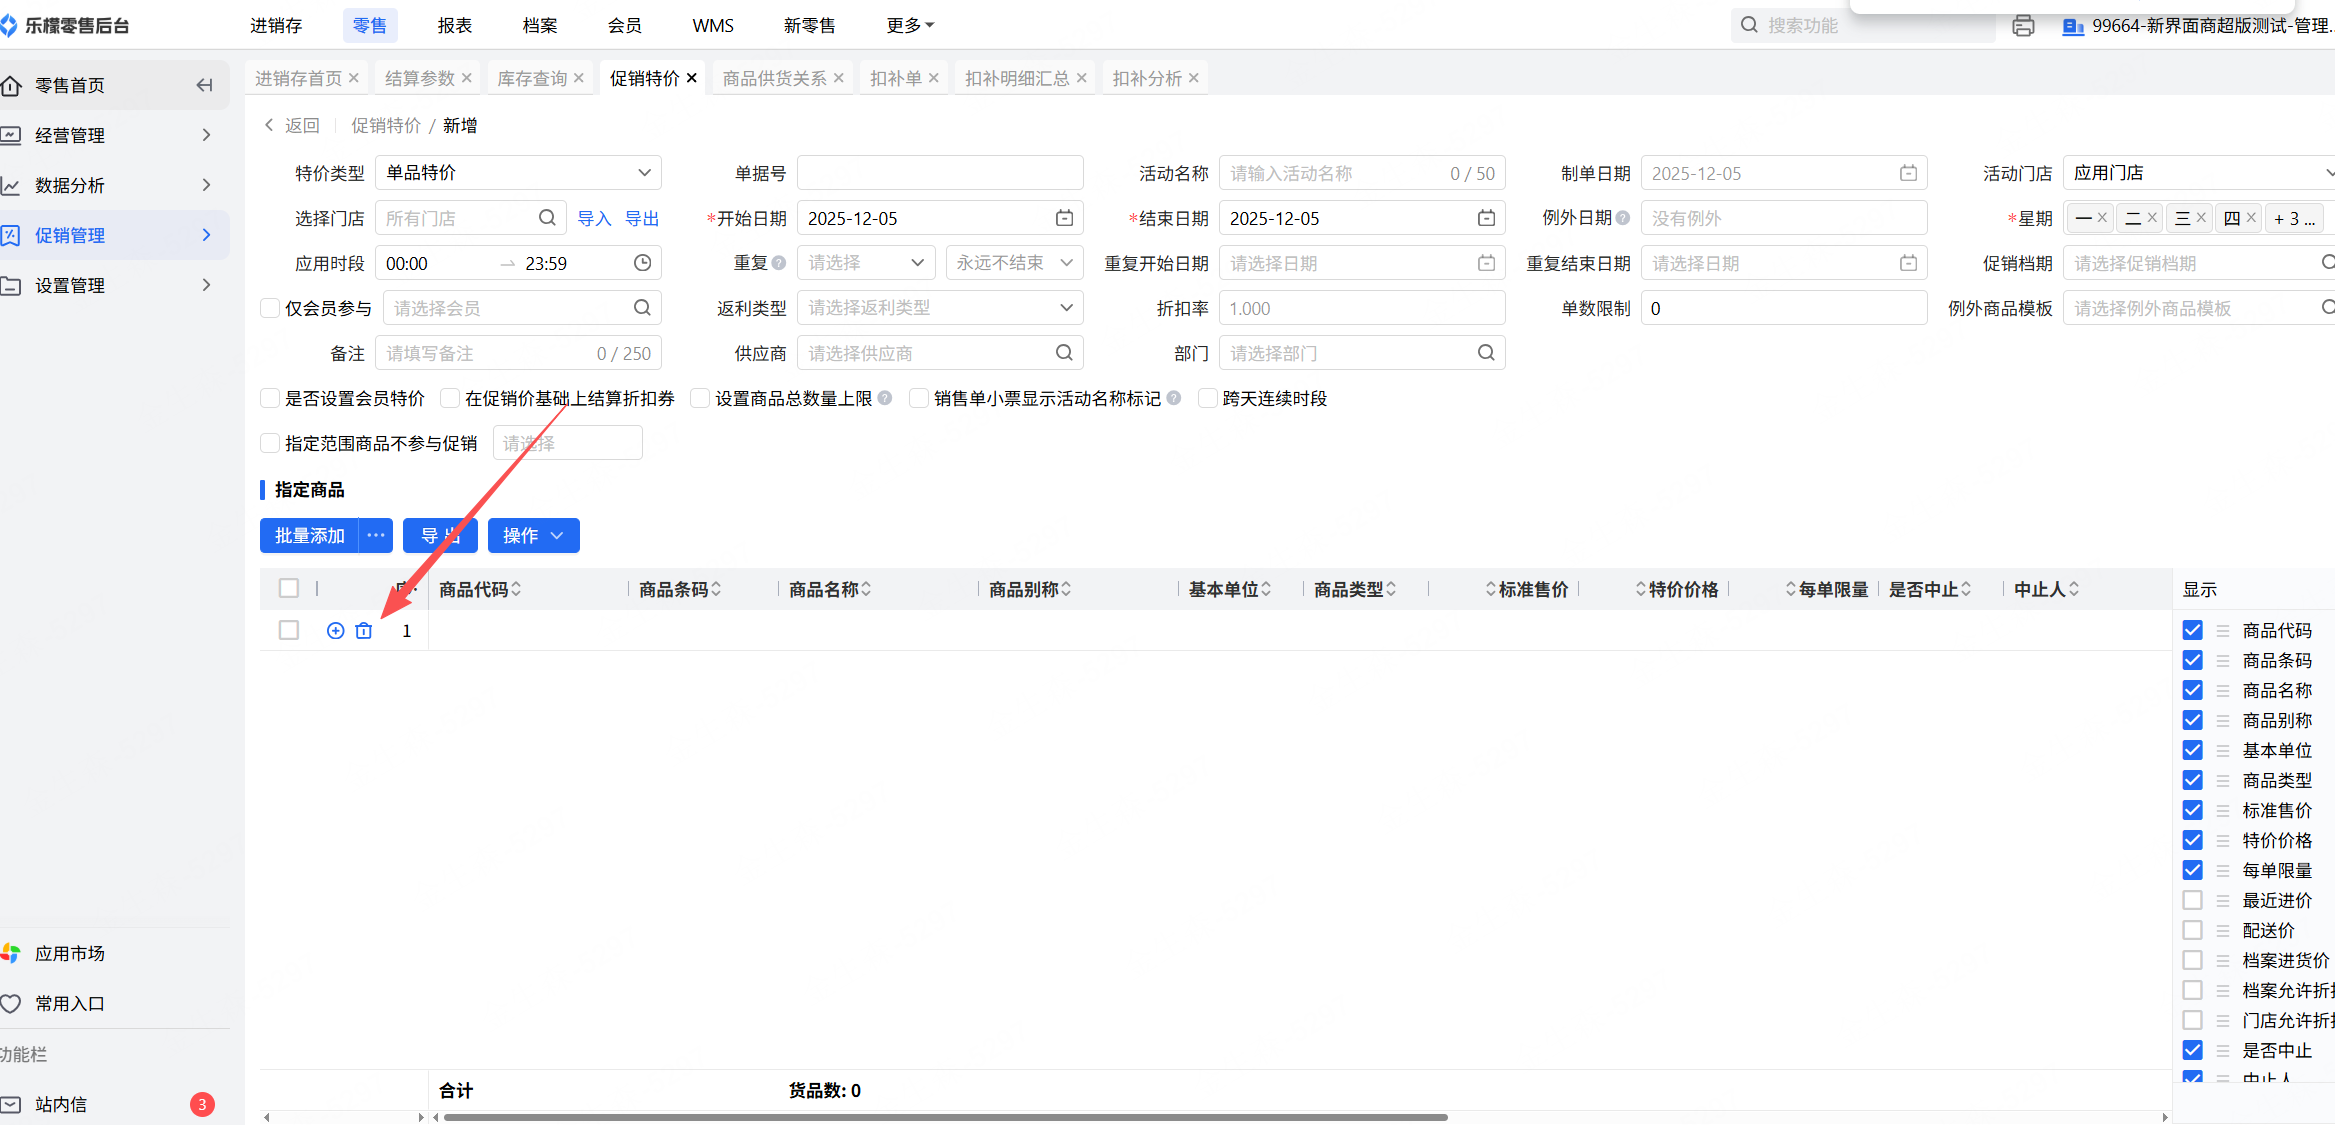Expand the 返利类型 dropdown
The height and width of the screenshot is (1125, 2335).
tap(940, 308)
